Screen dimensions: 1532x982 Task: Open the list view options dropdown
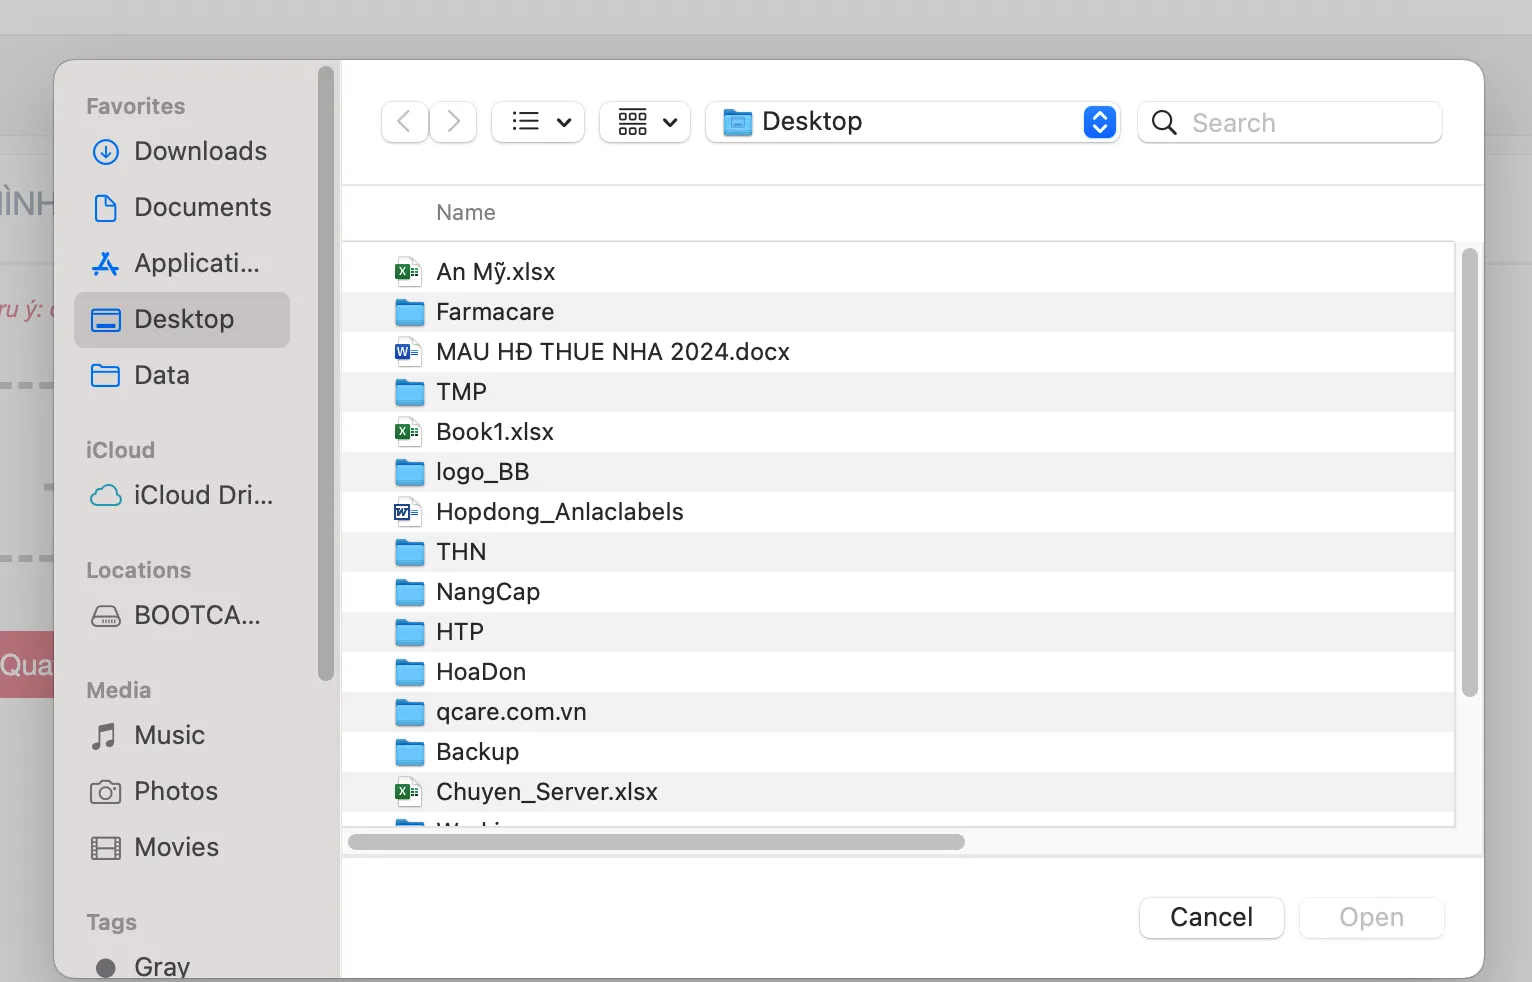tap(538, 122)
